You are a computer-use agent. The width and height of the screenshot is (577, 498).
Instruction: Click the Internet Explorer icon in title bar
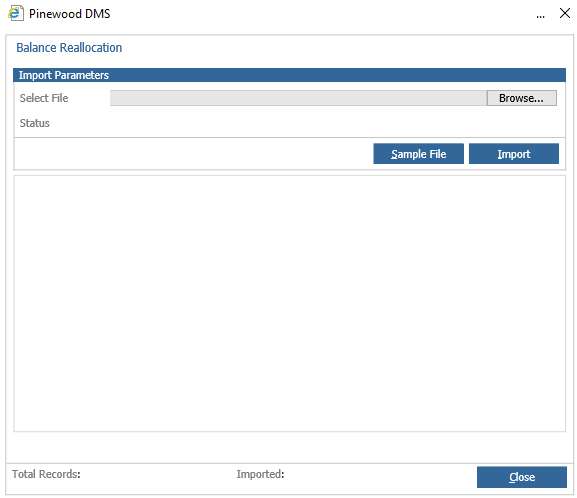coord(15,14)
